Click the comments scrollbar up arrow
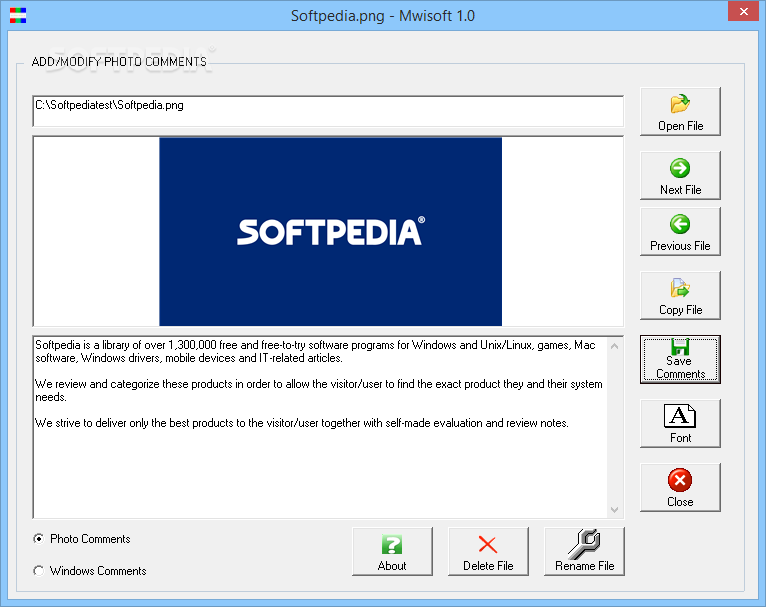 click(615, 346)
